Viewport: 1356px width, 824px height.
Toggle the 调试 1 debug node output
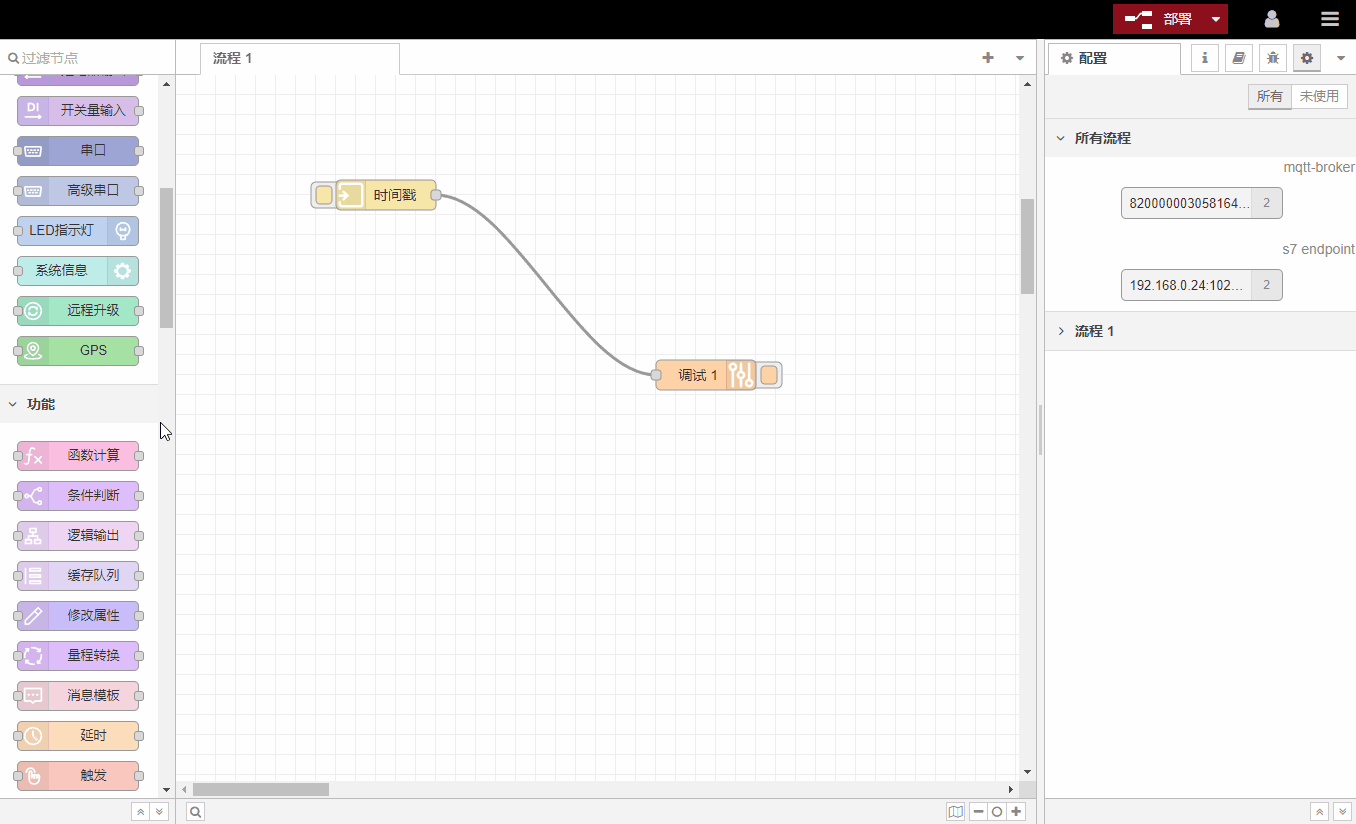769,375
